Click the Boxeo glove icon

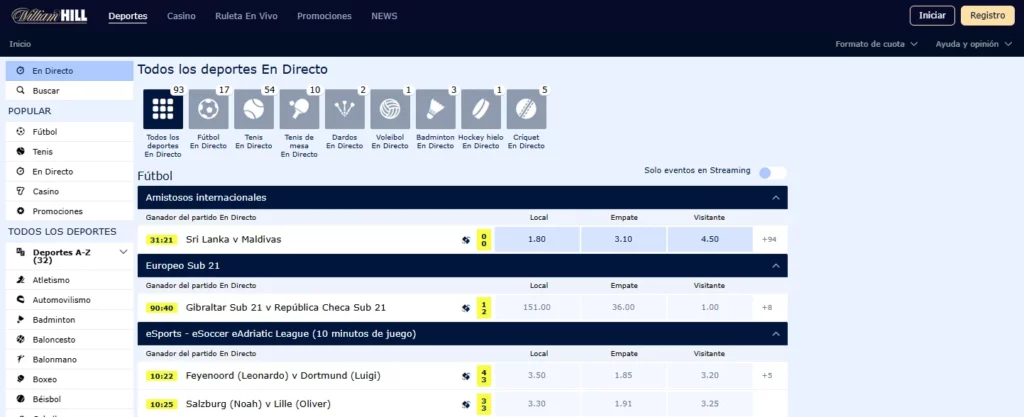(20, 379)
